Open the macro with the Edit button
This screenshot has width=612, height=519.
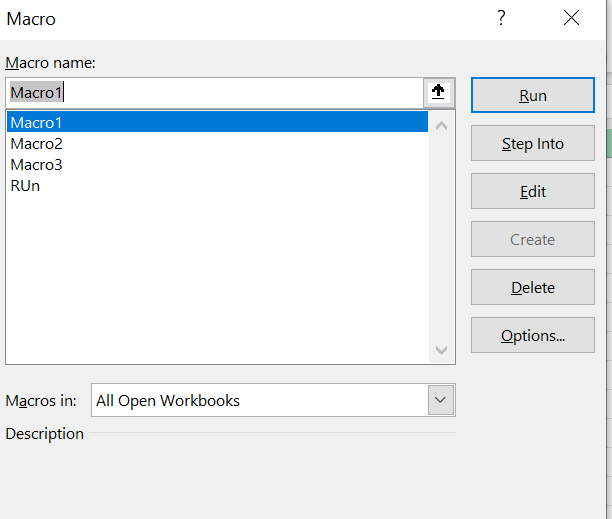pyautogui.click(x=532, y=192)
